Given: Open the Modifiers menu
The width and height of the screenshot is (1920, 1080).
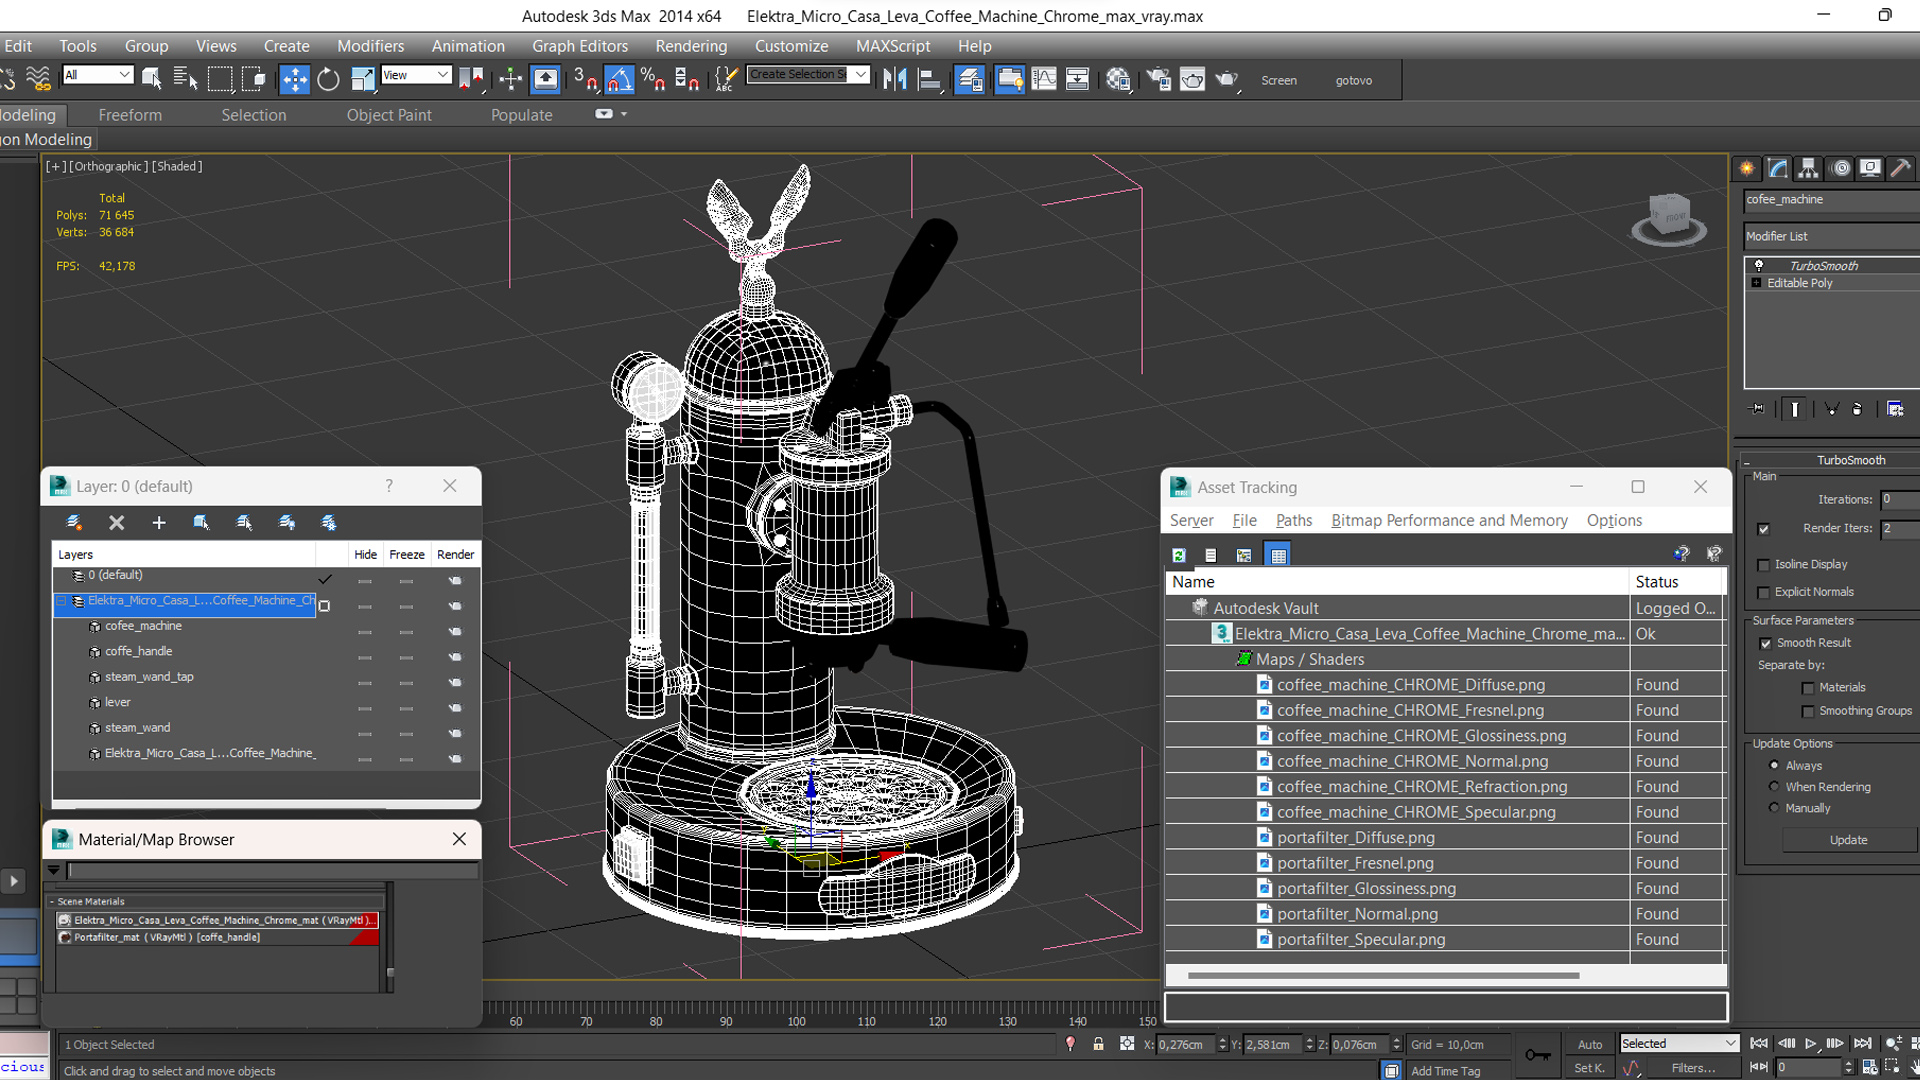Looking at the screenshot, I should 370,46.
